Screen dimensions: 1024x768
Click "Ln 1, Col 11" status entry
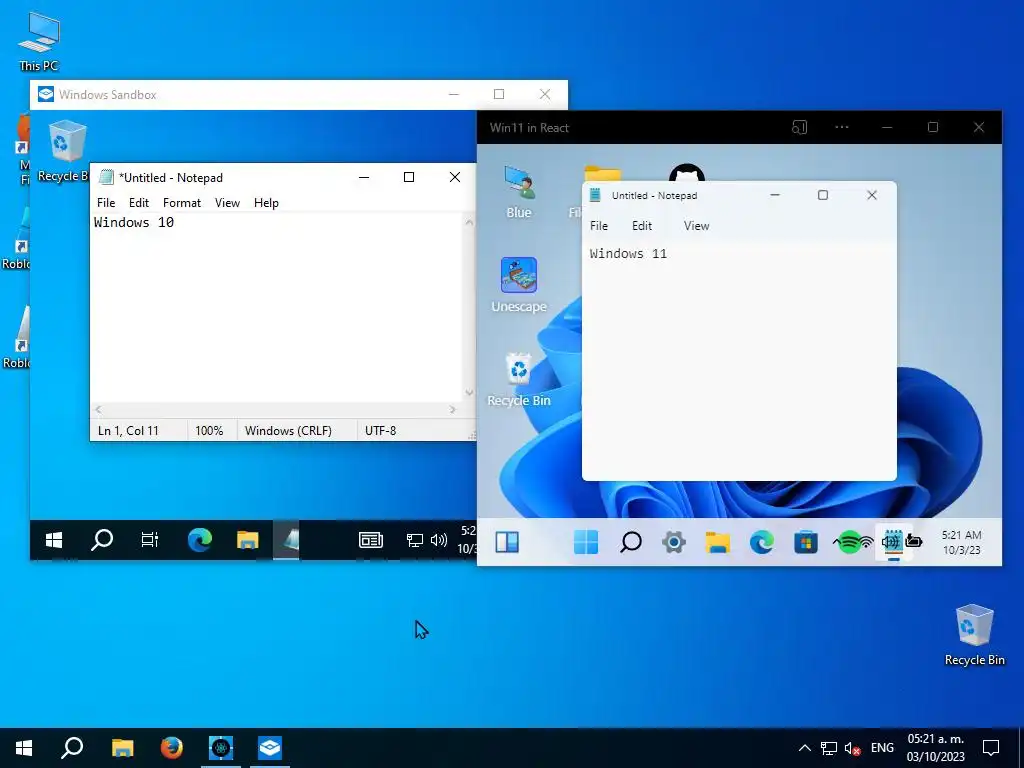coord(128,430)
